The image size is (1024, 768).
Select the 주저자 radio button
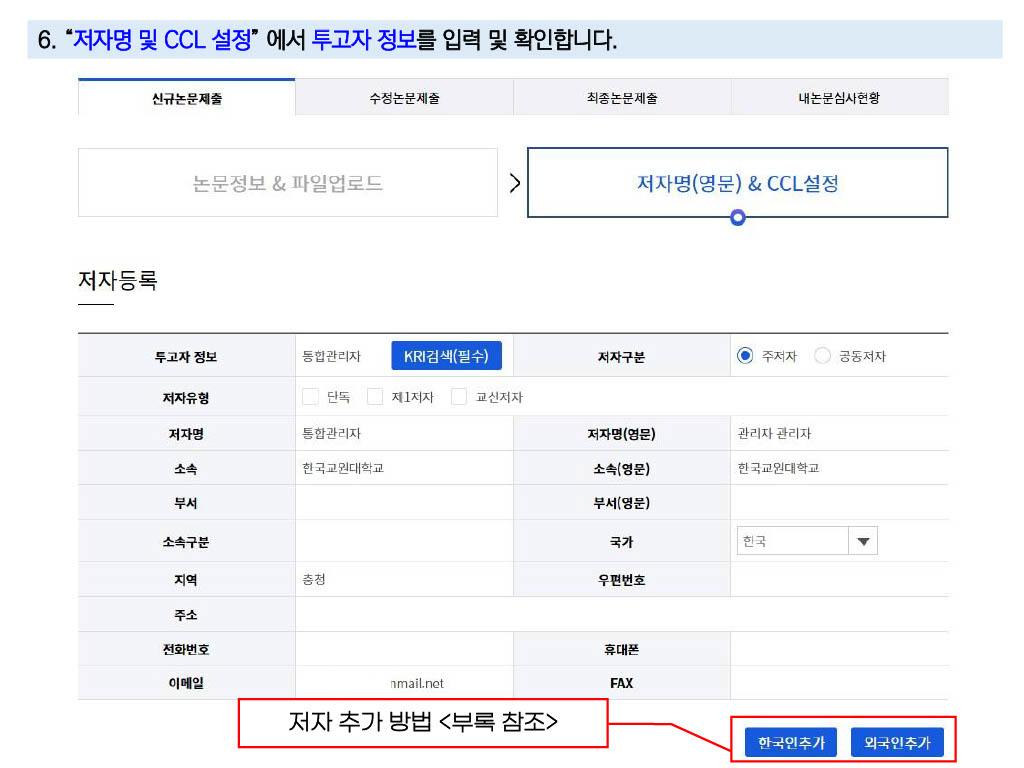[745, 356]
